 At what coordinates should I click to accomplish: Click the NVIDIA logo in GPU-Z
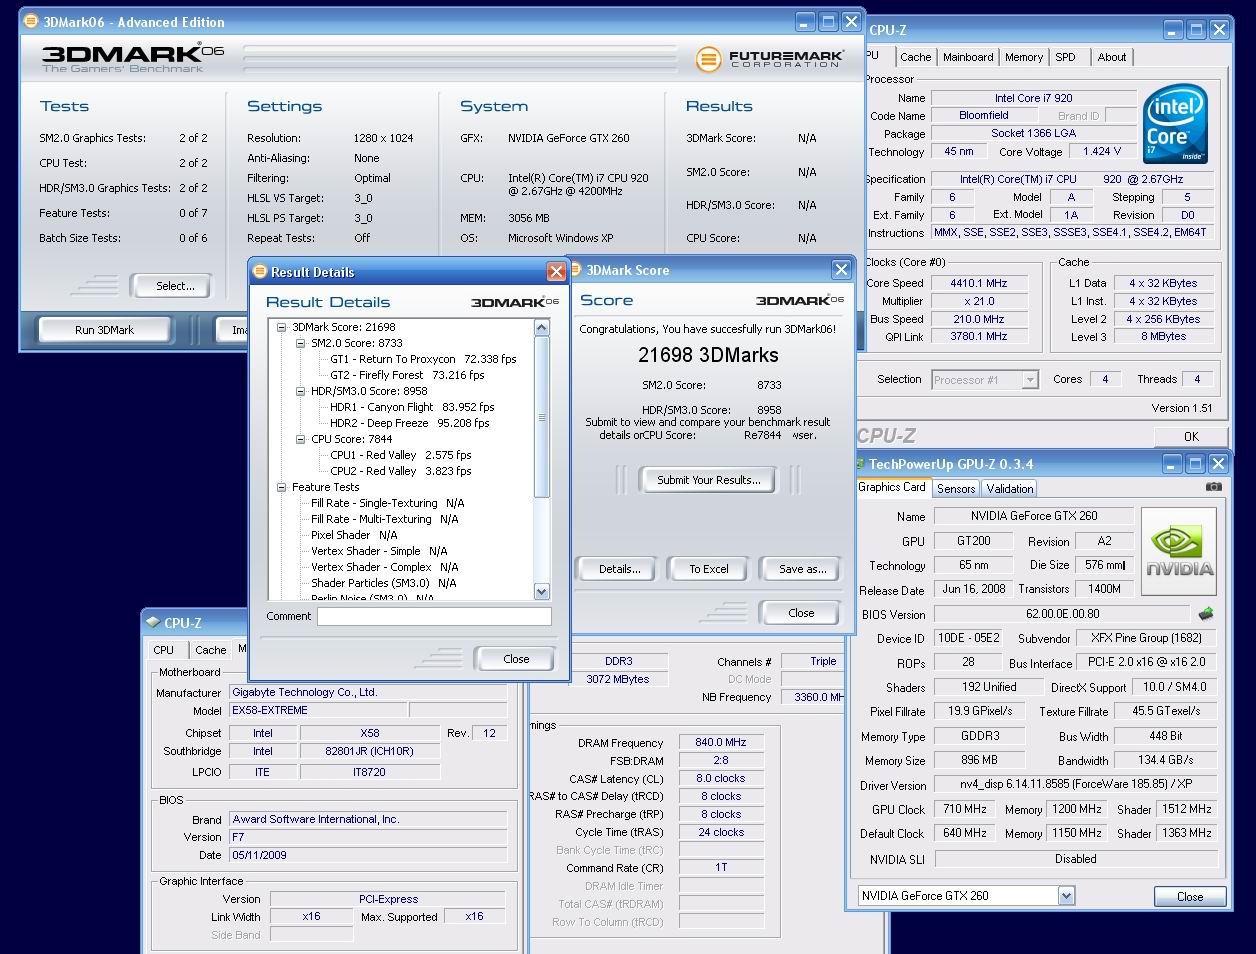[1179, 551]
